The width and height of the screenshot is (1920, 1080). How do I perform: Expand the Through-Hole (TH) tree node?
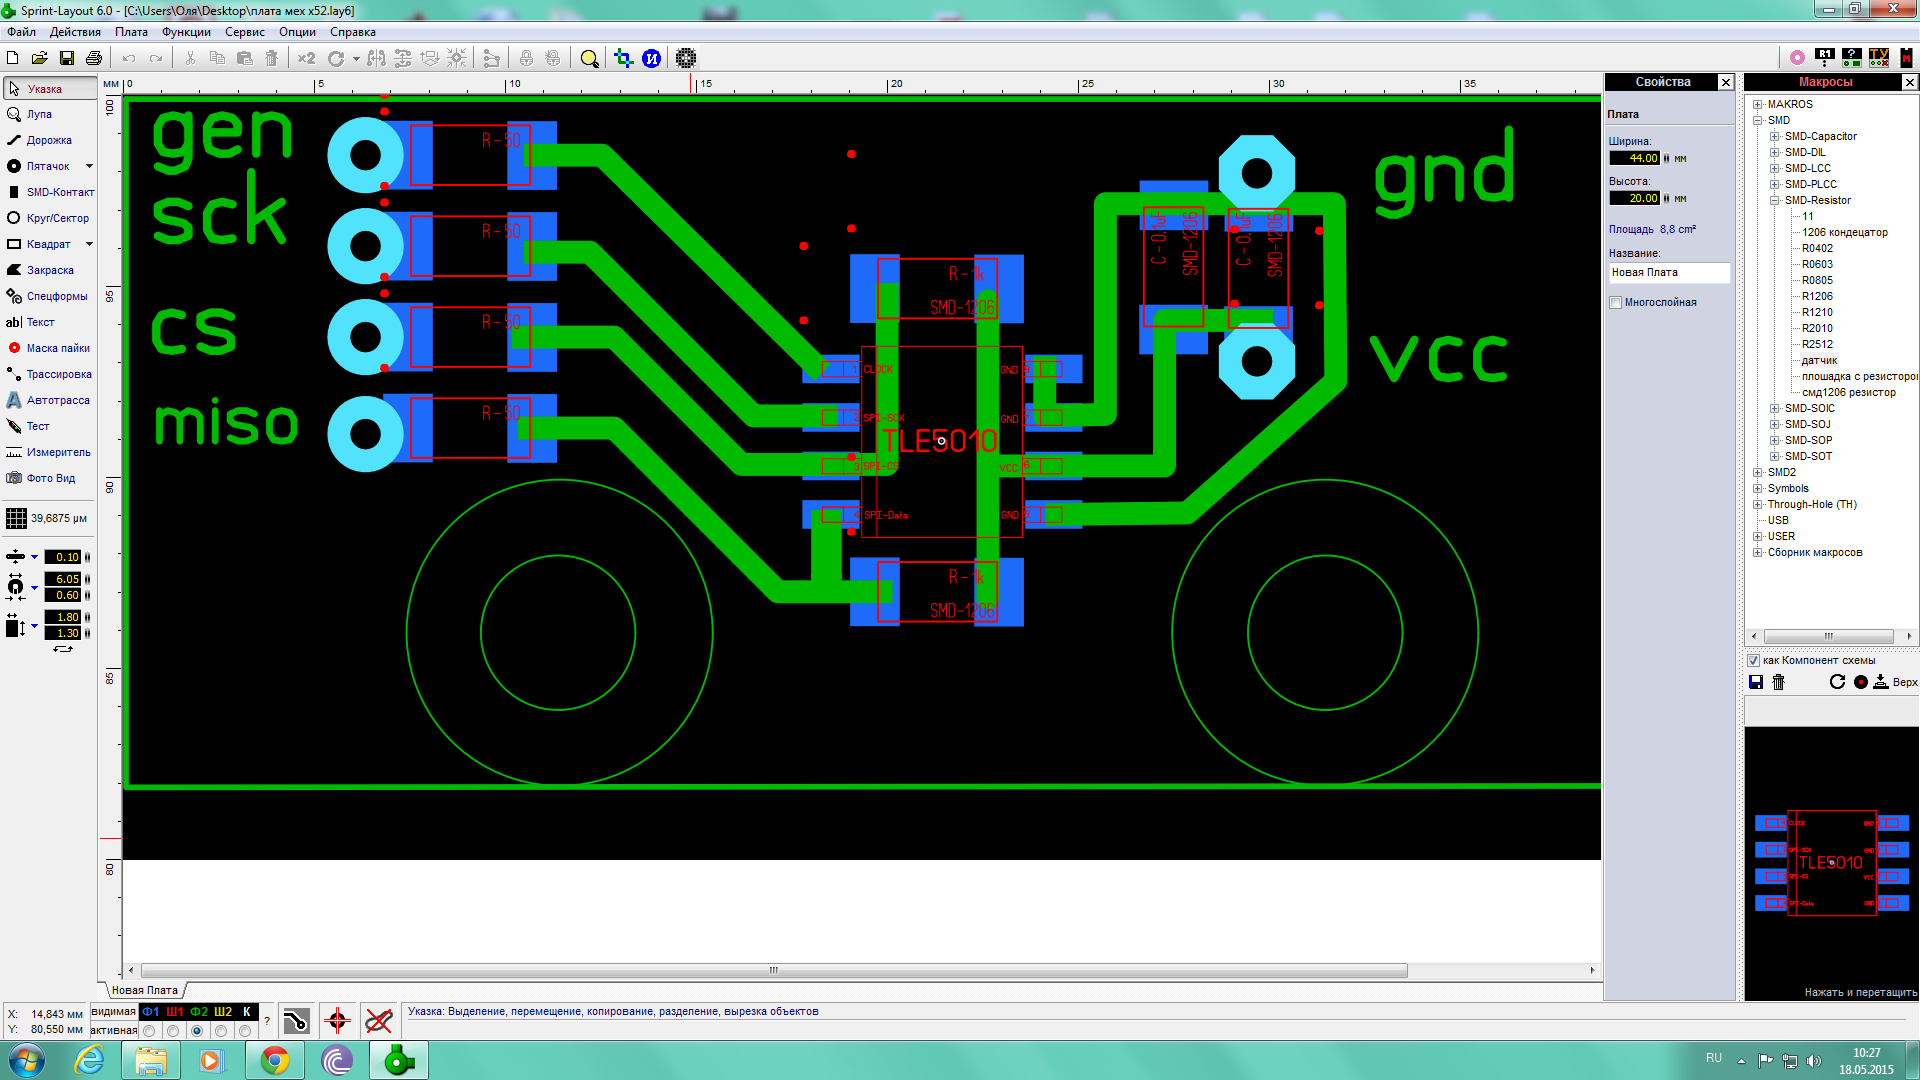pos(1757,504)
